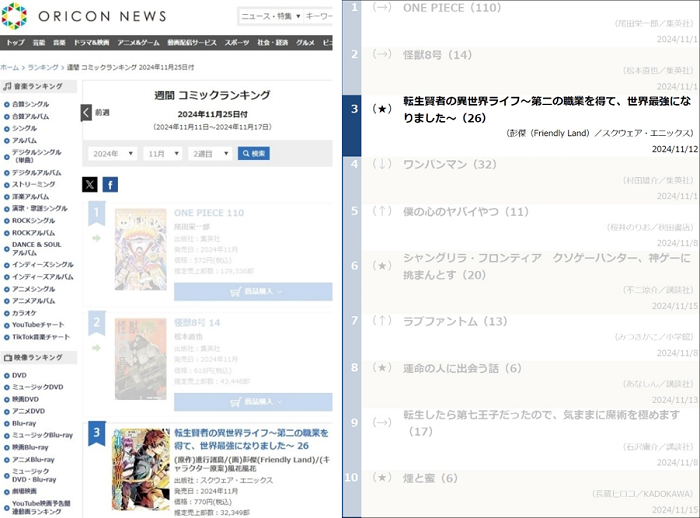Viewport: 700px width, 518px height.
Task: Open Blu-ray ranking in sidebar
Action: [x=24, y=423]
